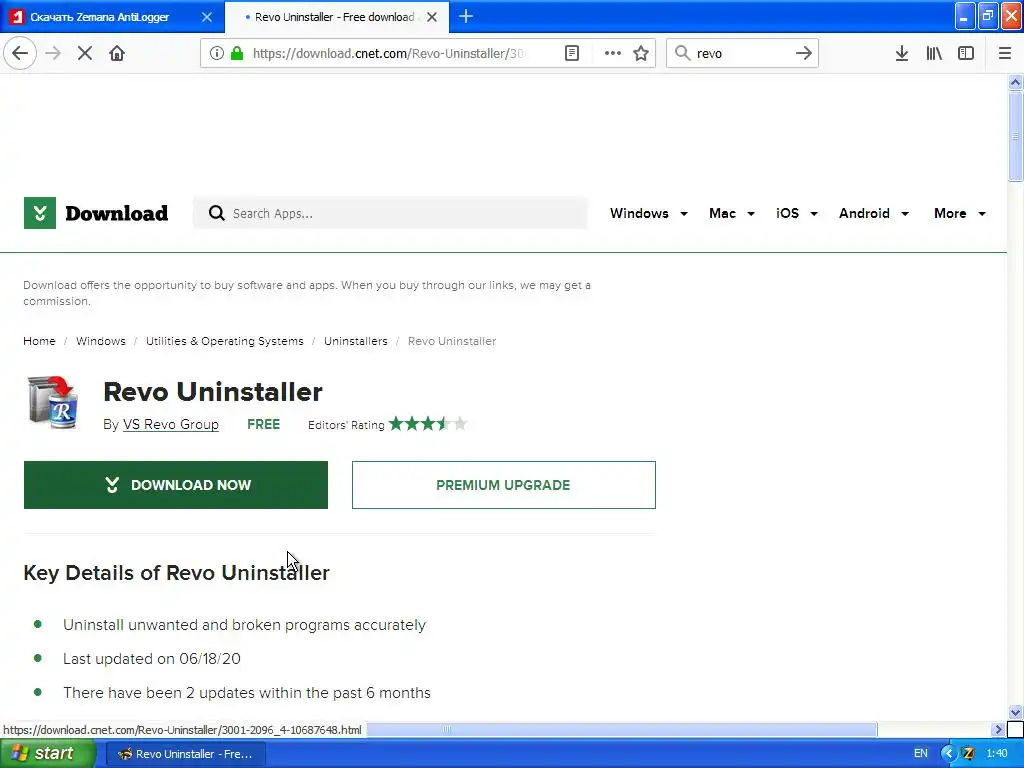Select the Revo Uninstaller - Free download tab

(334, 17)
